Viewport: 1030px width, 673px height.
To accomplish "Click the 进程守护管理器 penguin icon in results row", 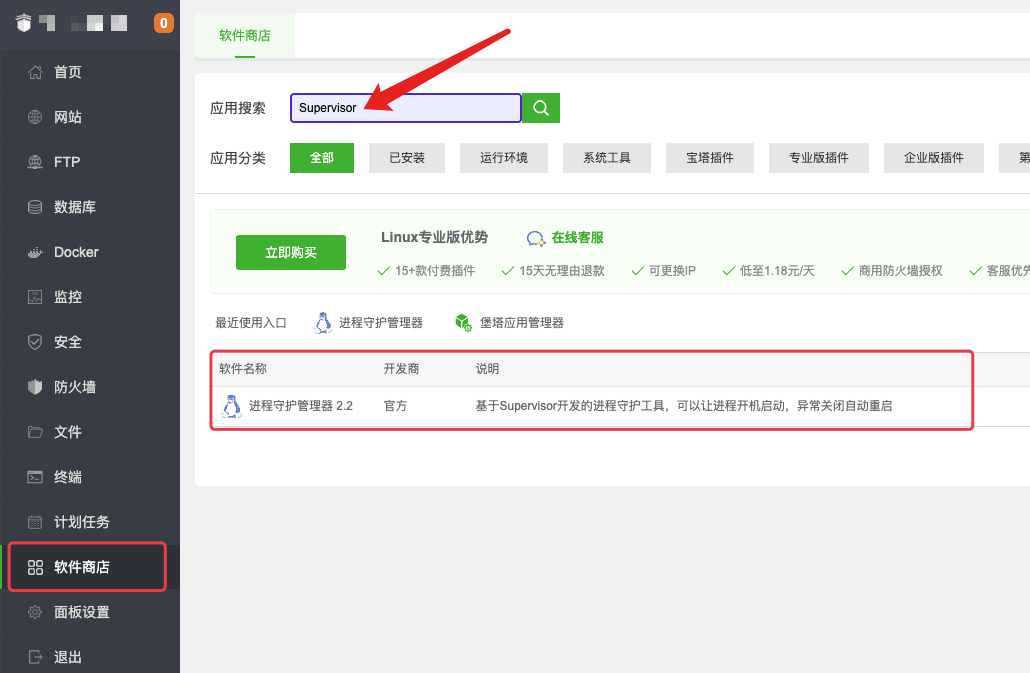I will (x=232, y=406).
